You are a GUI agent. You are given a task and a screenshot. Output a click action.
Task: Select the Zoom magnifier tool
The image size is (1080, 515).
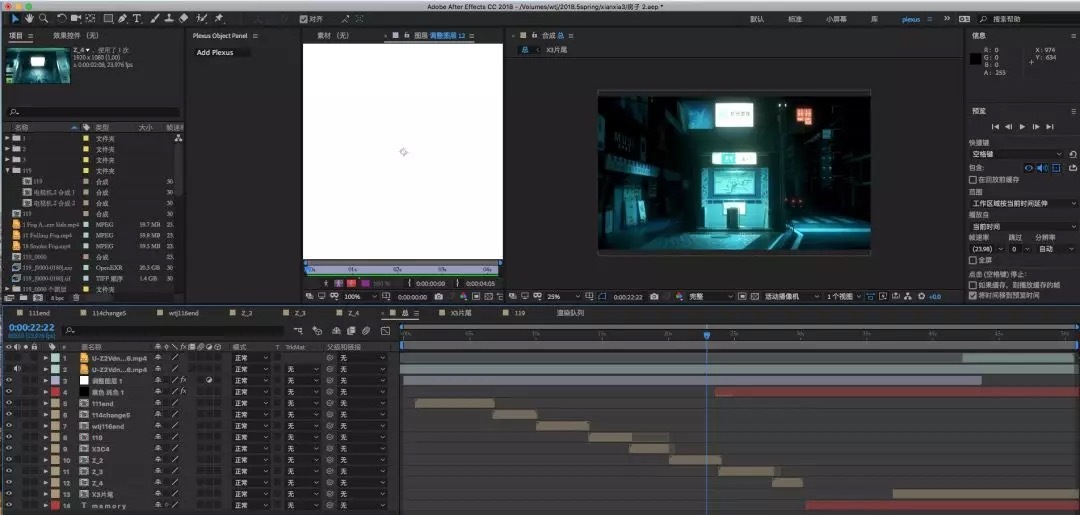(x=42, y=18)
